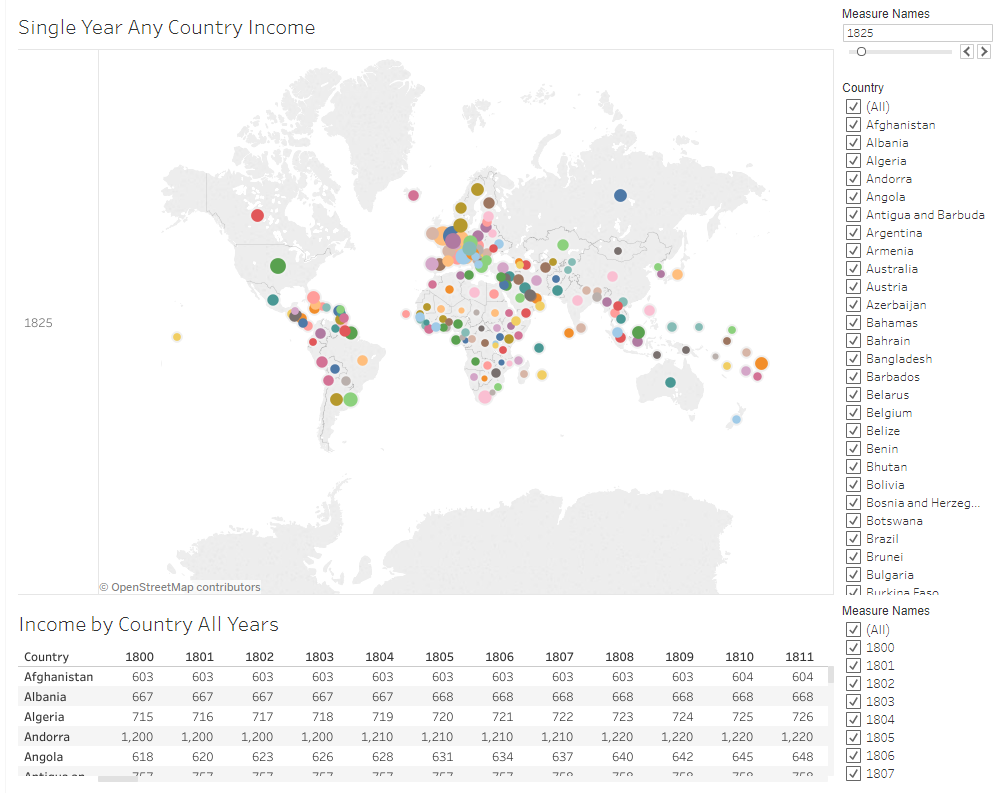Toggle the Afghanistan country checkbox
1000x793 pixels.
click(x=853, y=125)
